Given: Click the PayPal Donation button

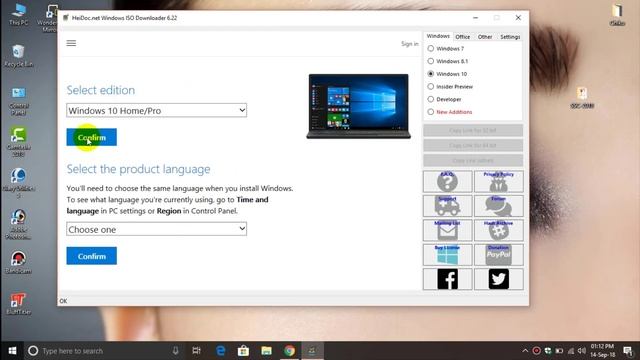Looking at the screenshot, I should (x=498, y=255).
